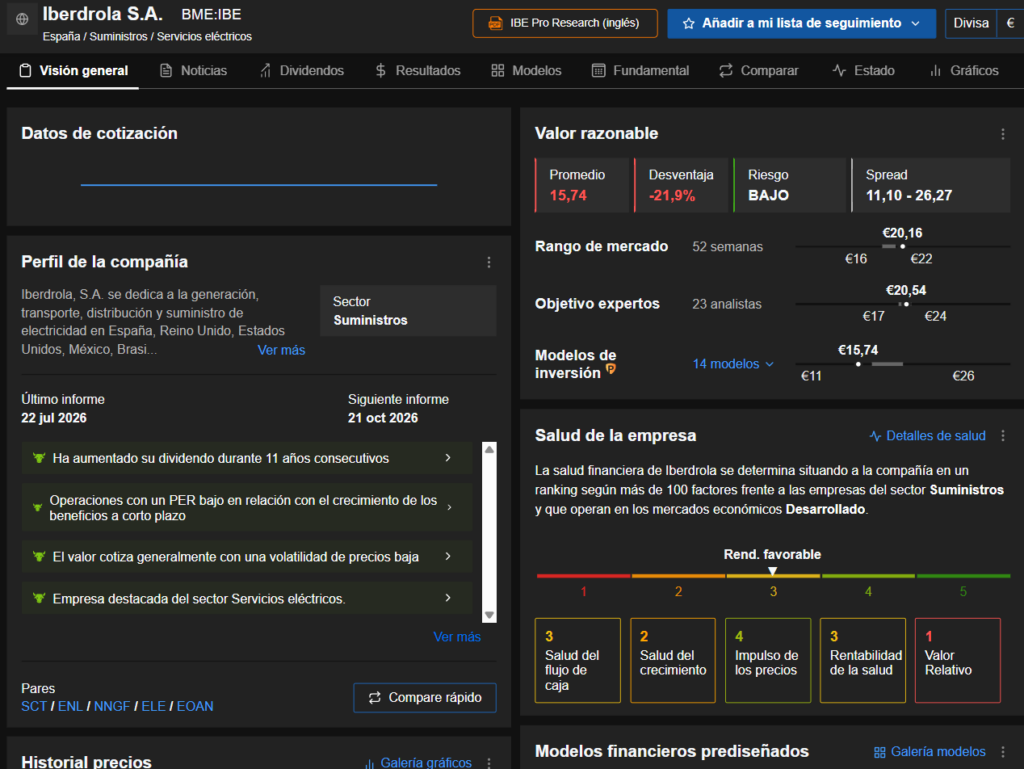
Task: Click the insights list scrollbar down arrow
Action: [x=489, y=615]
